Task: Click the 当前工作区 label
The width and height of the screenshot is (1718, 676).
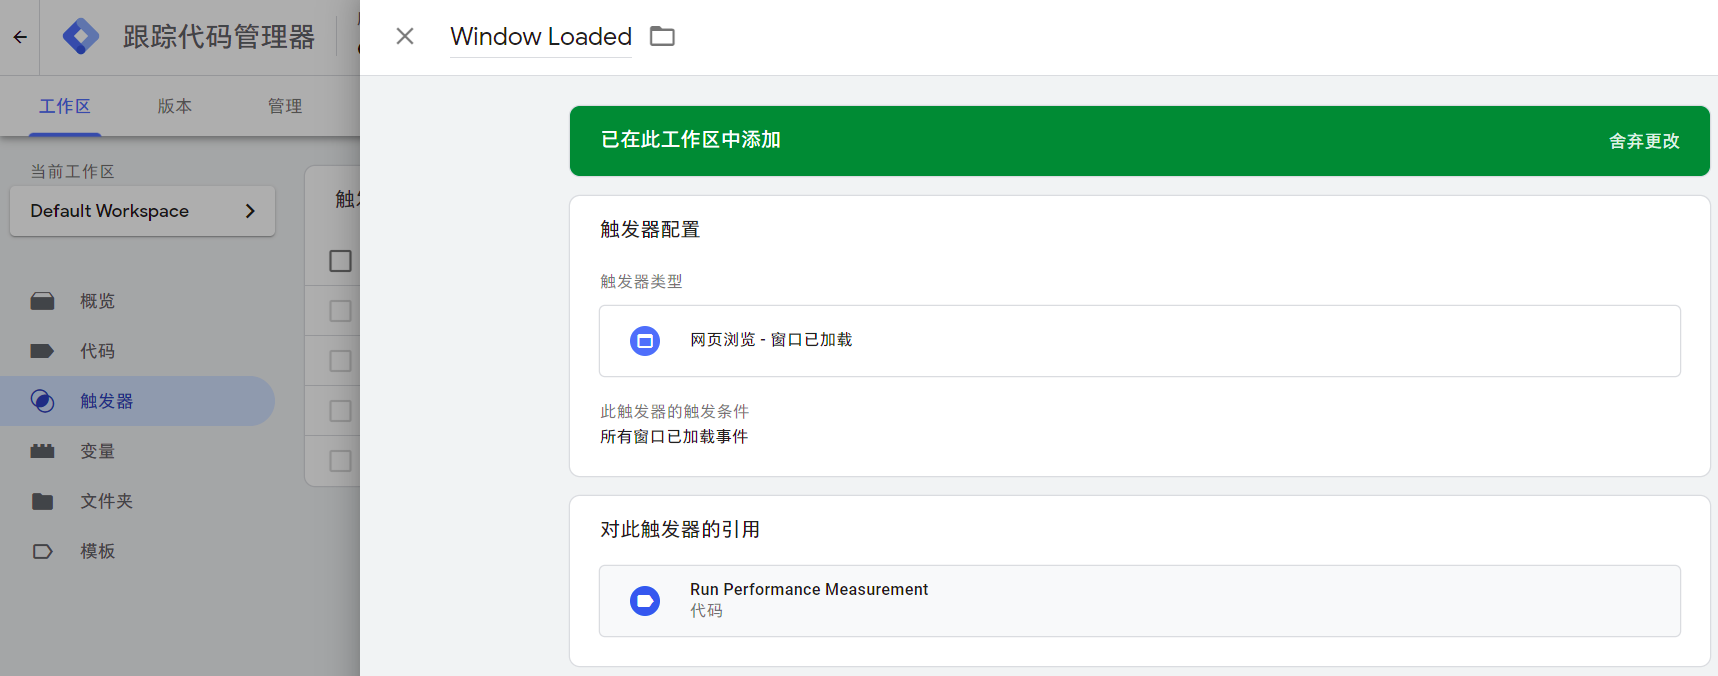Action: pos(72,172)
